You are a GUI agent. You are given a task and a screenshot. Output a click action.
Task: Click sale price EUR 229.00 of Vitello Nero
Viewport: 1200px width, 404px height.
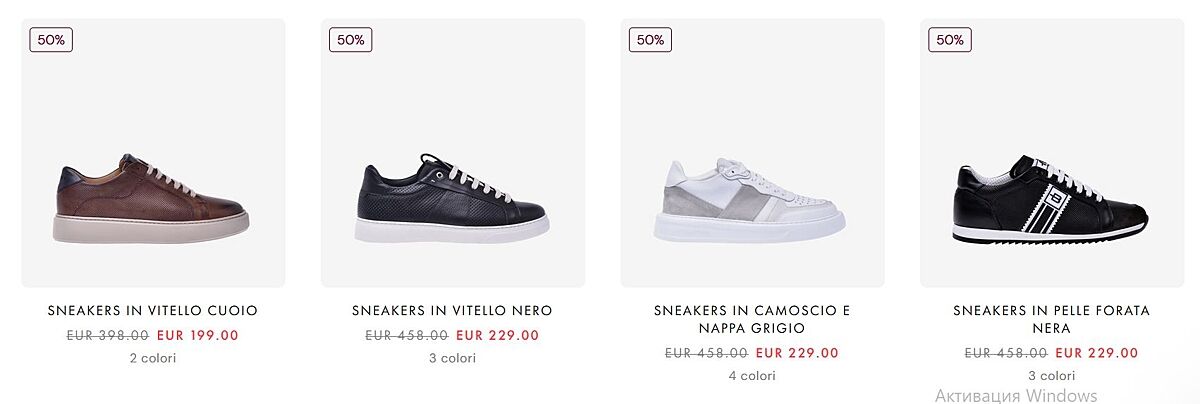point(497,336)
